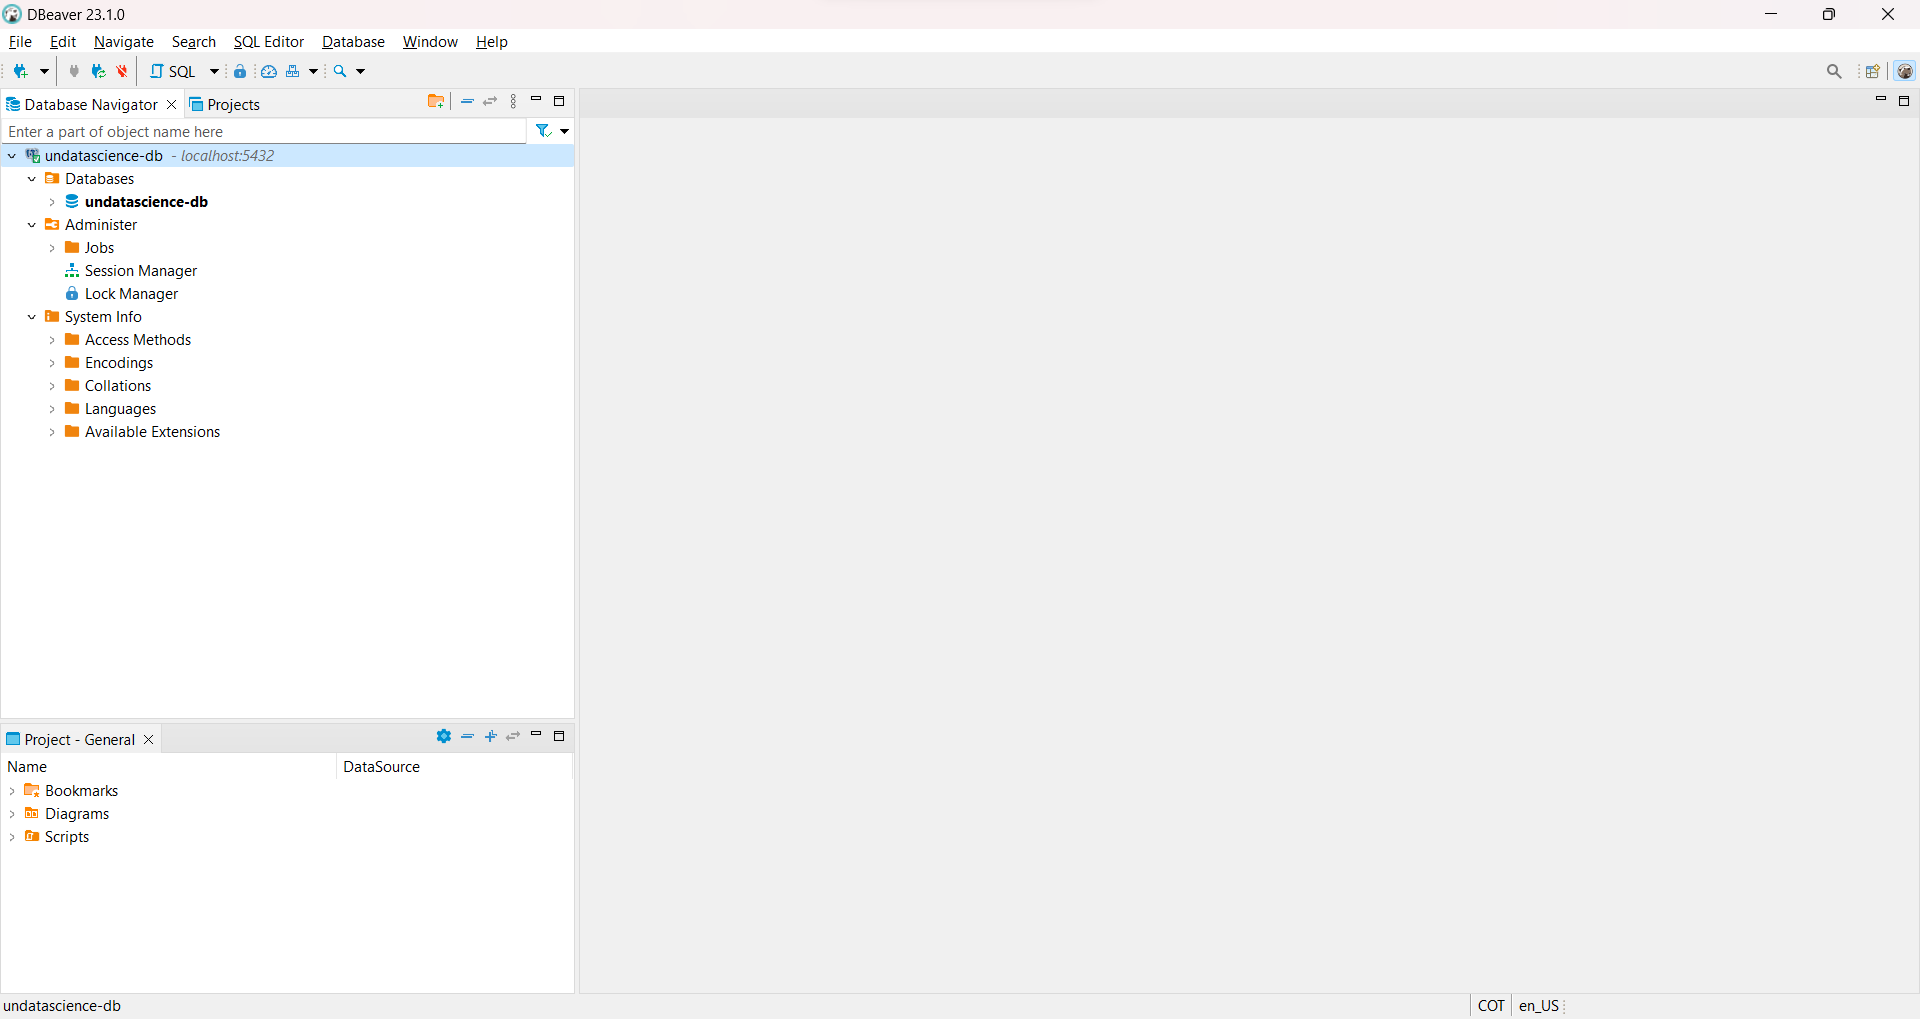Maximize the Project - General panel
This screenshot has height=1019, width=1920.
click(x=559, y=736)
